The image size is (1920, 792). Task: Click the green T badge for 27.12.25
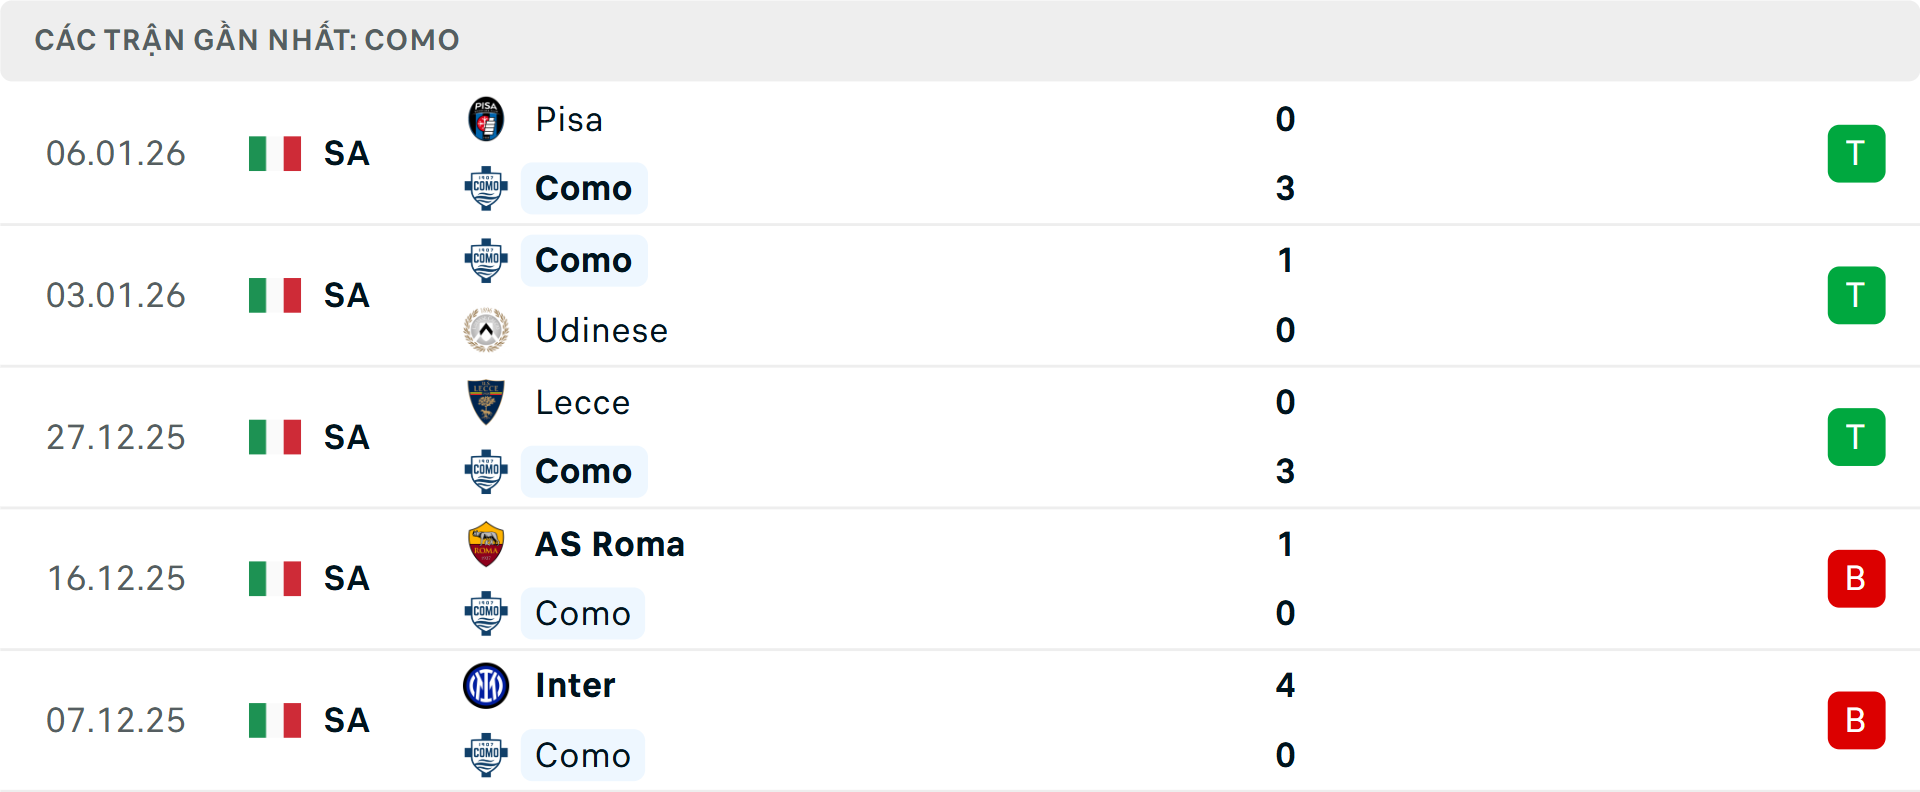(x=1856, y=437)
